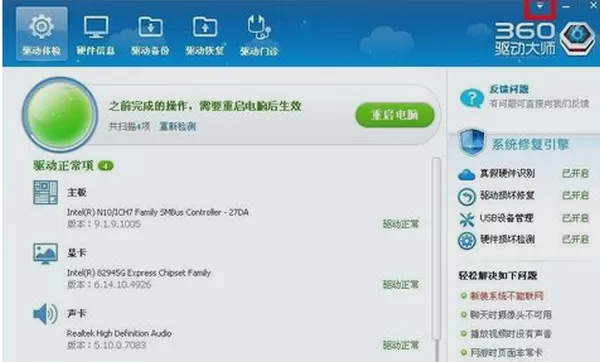Switch to the 驱动恢复 tab

[205, 34]
